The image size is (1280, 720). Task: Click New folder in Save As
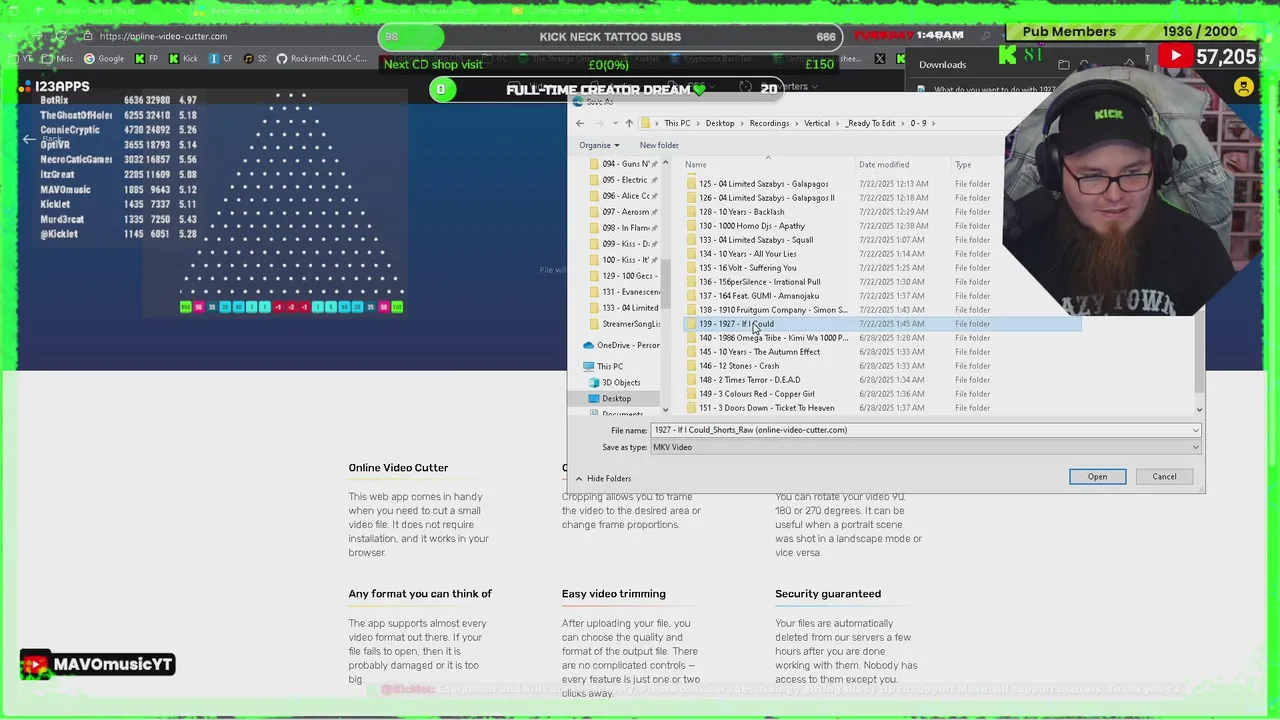659,145
